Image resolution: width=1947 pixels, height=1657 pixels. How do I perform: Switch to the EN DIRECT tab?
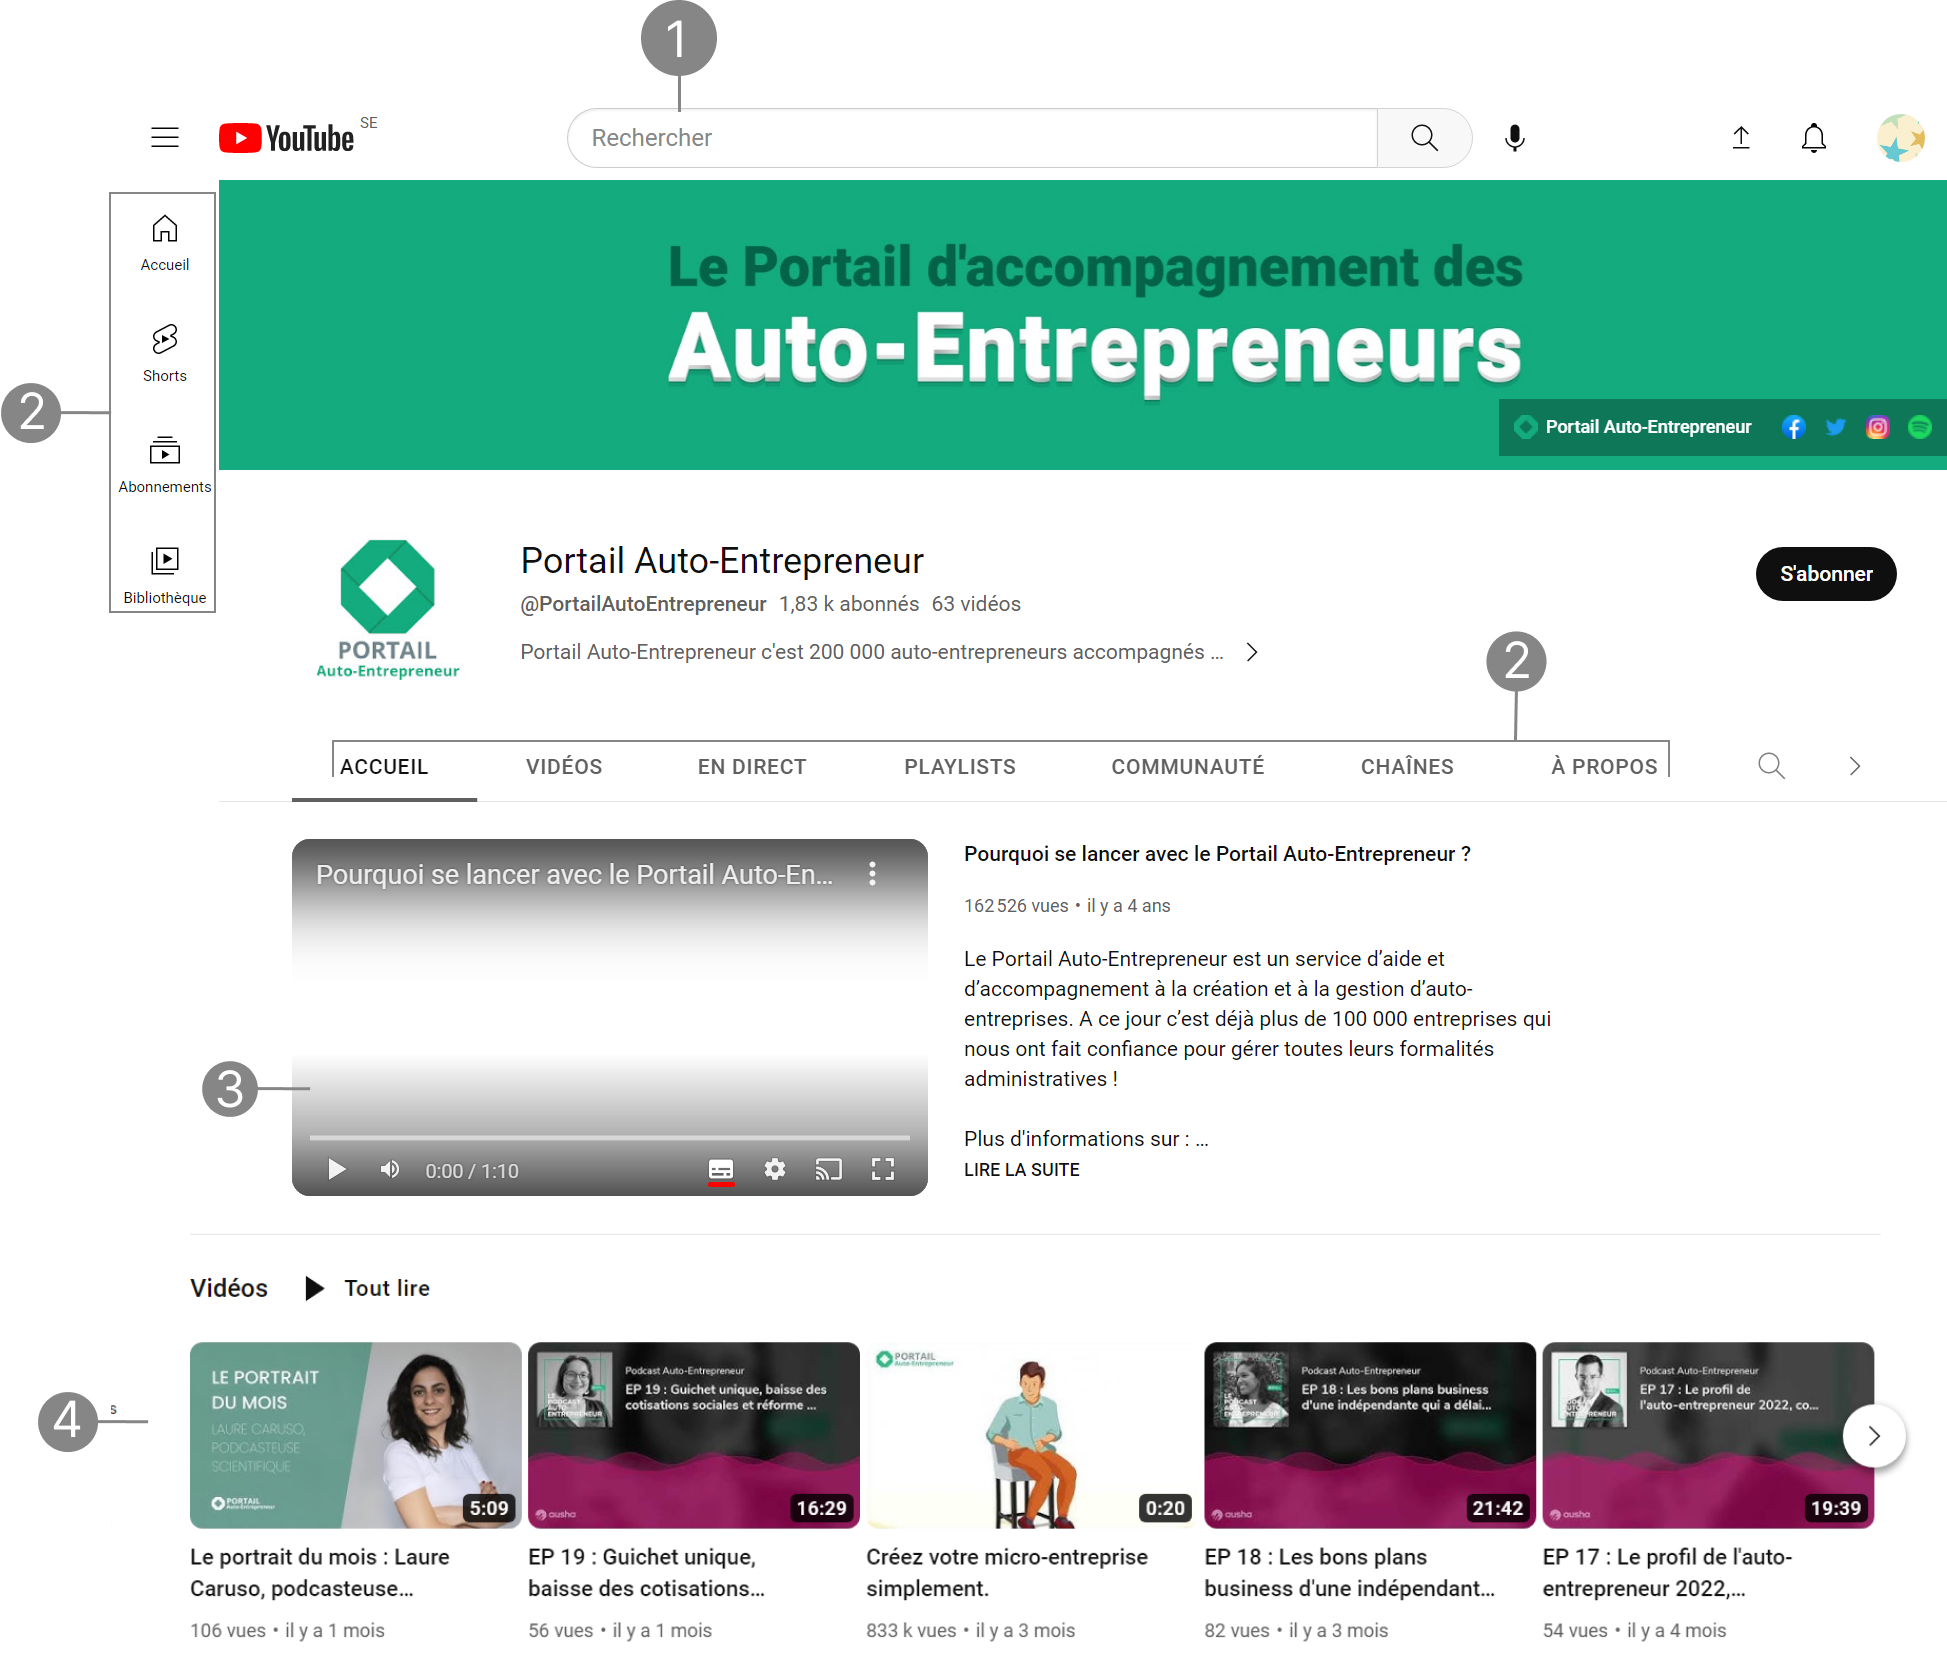[752, 767]
